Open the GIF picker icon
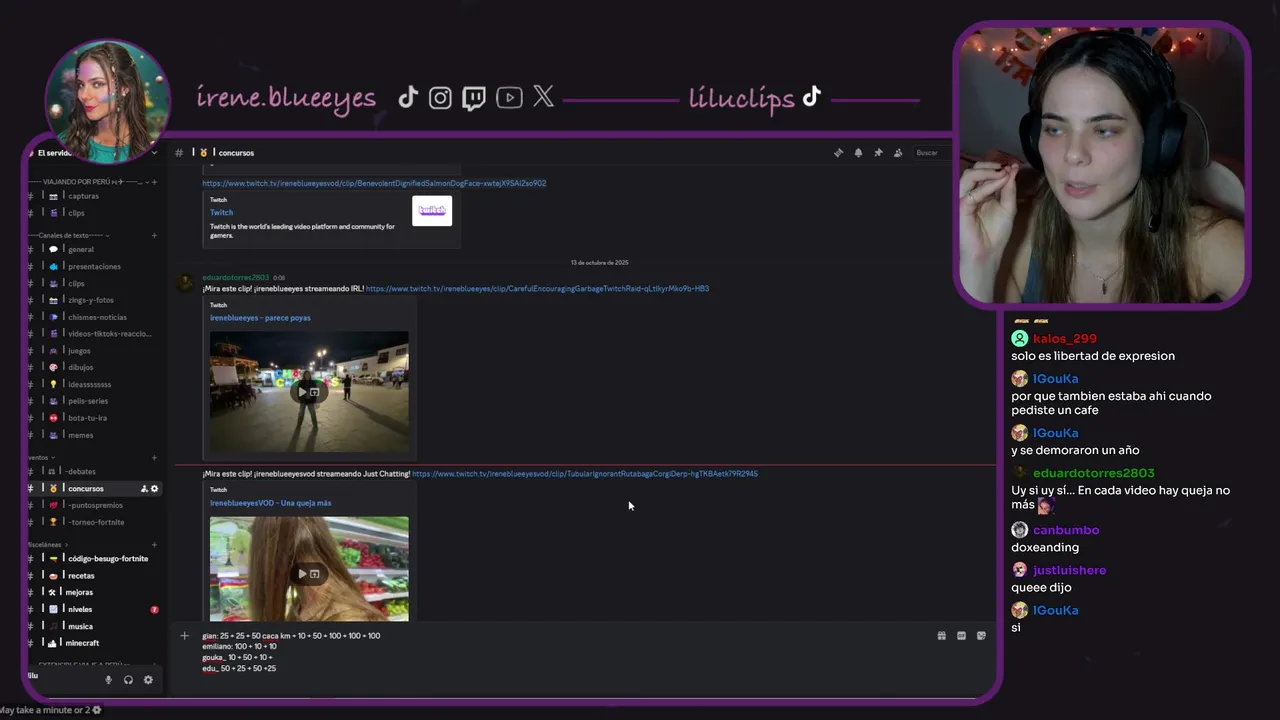Viewport: 1280px width, 720px height. pyautogui.click(x=961, y=636)
